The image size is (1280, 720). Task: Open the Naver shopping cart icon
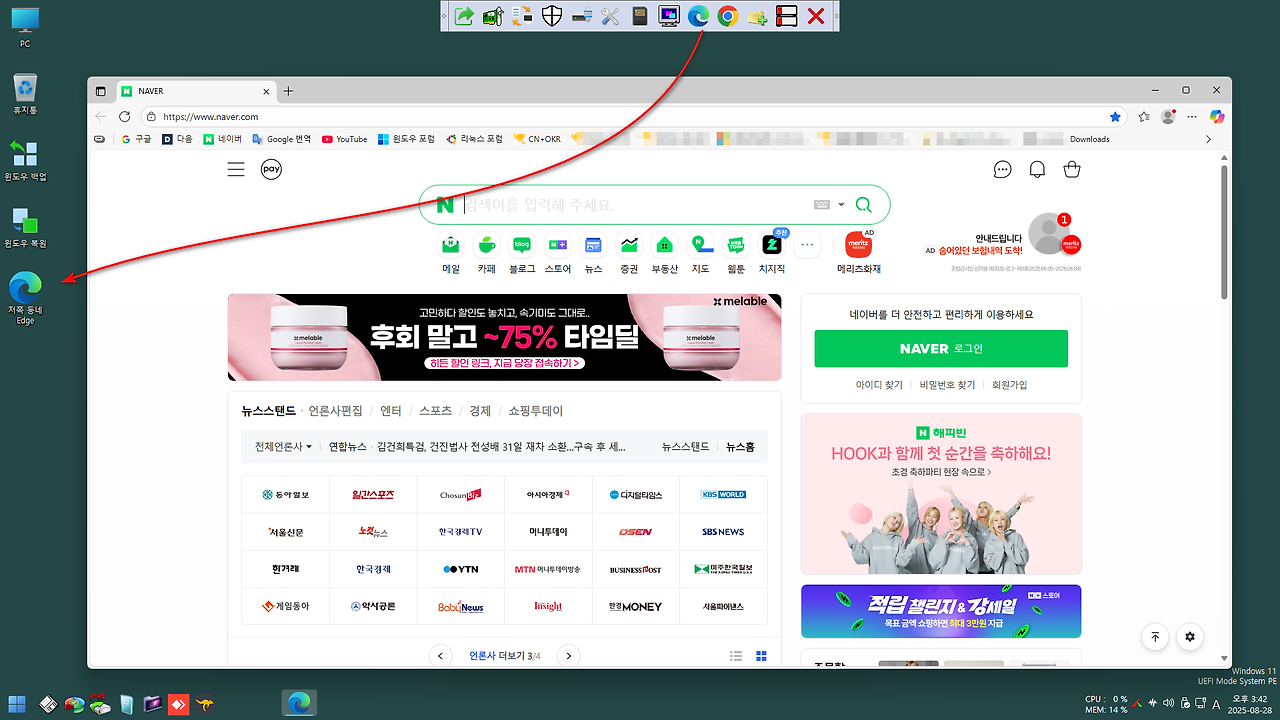pos(1072,169)
